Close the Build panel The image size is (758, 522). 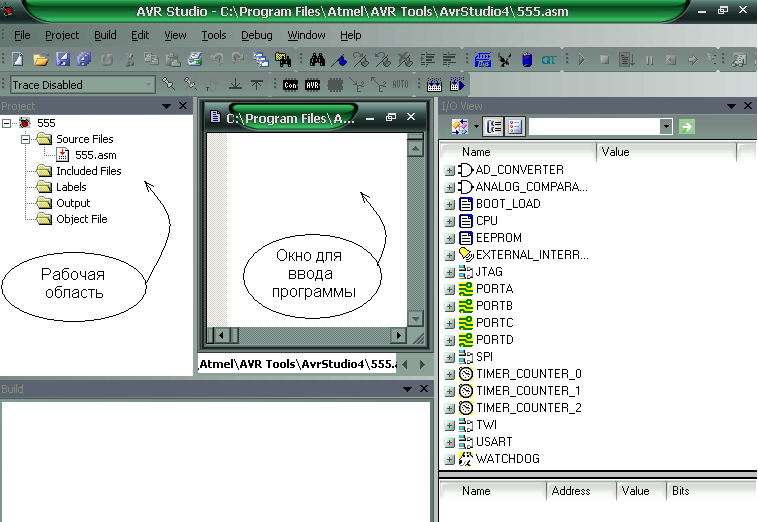(x=424, y=389)
